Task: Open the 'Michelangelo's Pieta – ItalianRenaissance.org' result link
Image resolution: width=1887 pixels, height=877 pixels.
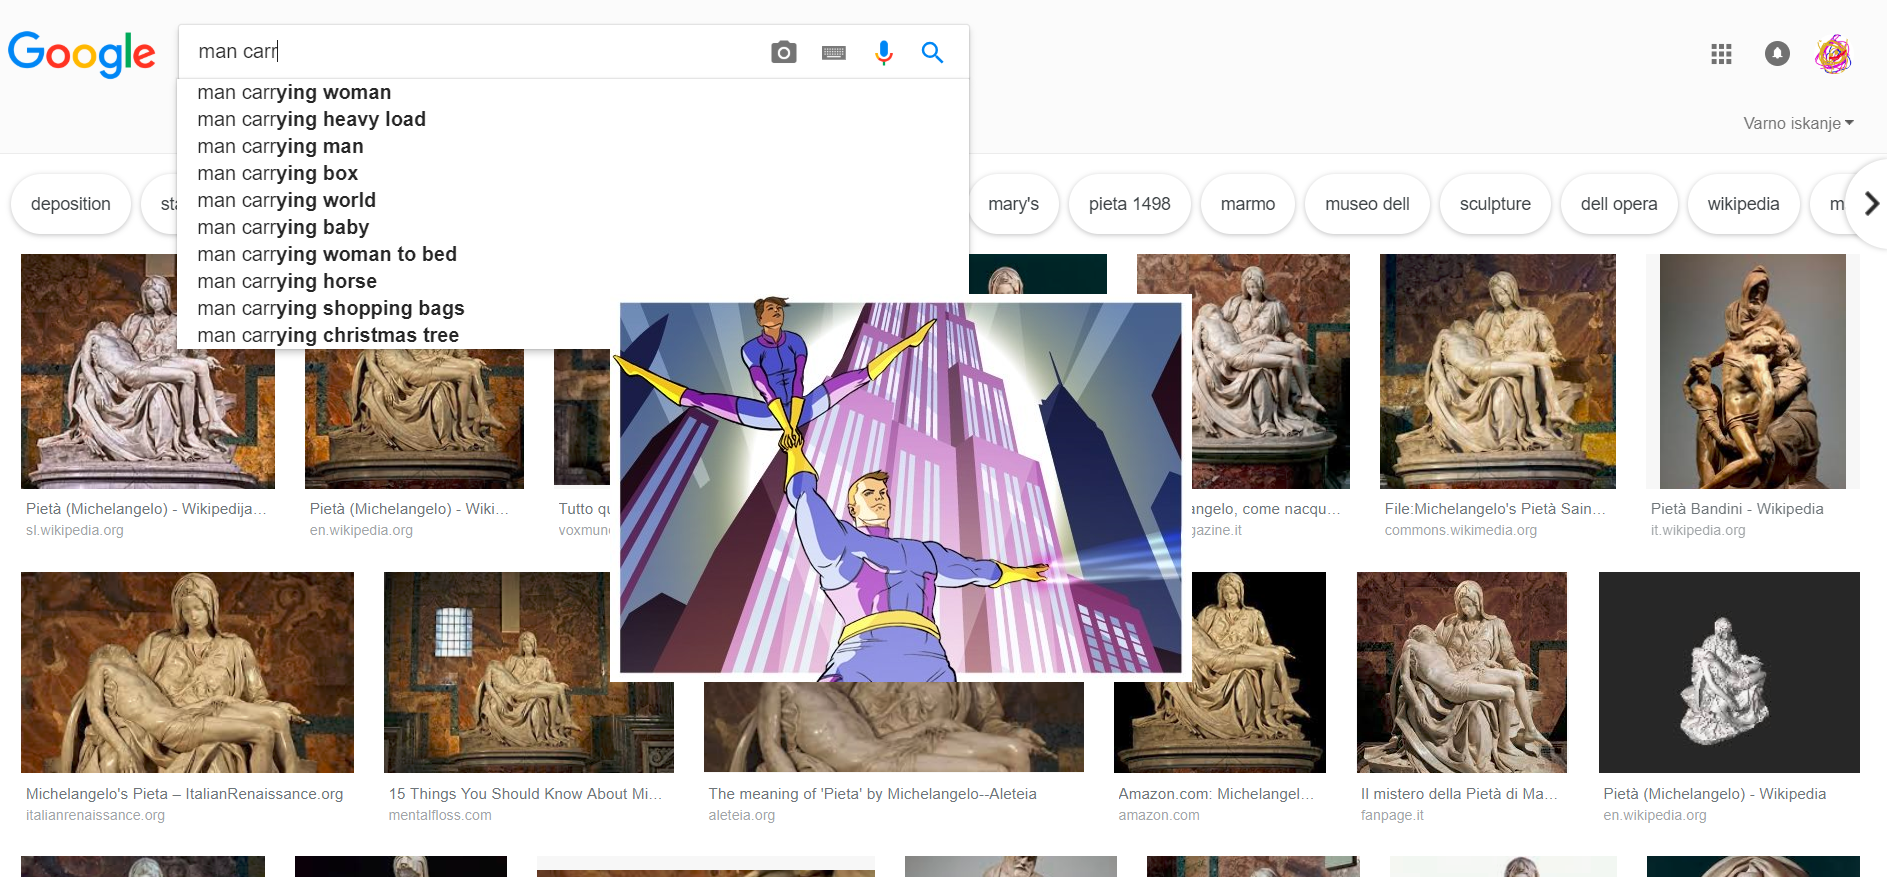Action: point(184,794)
